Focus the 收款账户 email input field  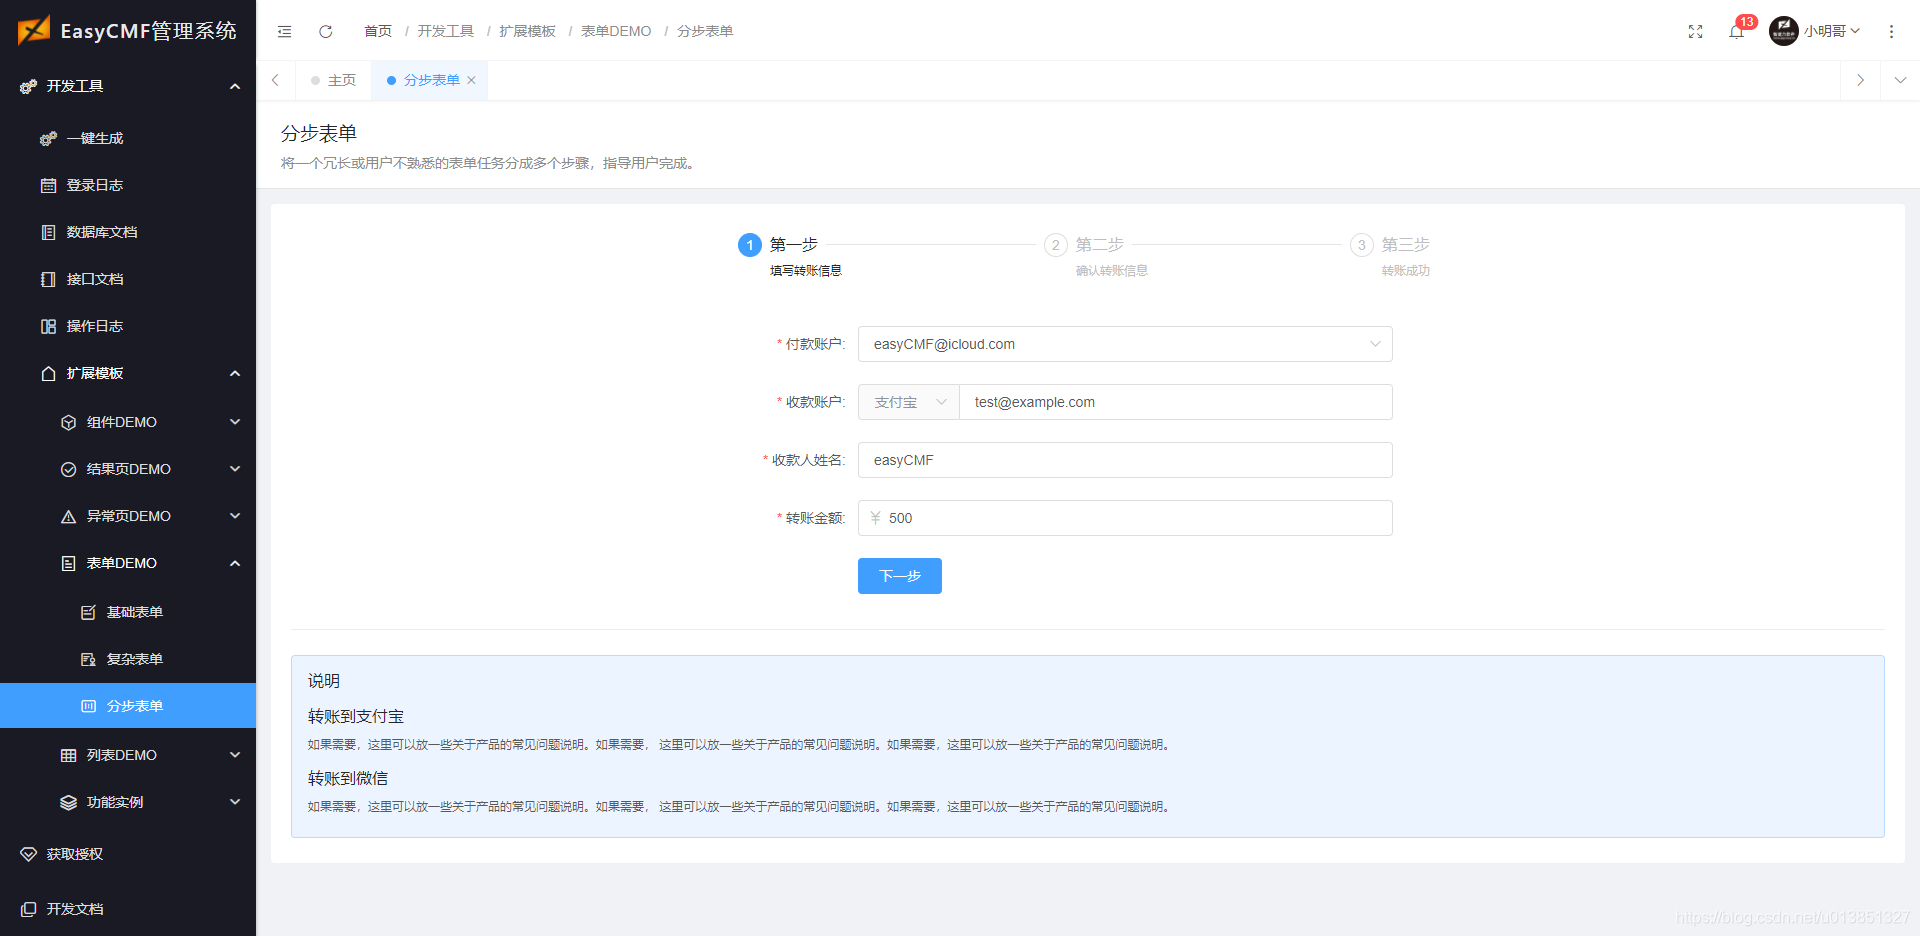tap(1176, 402)
